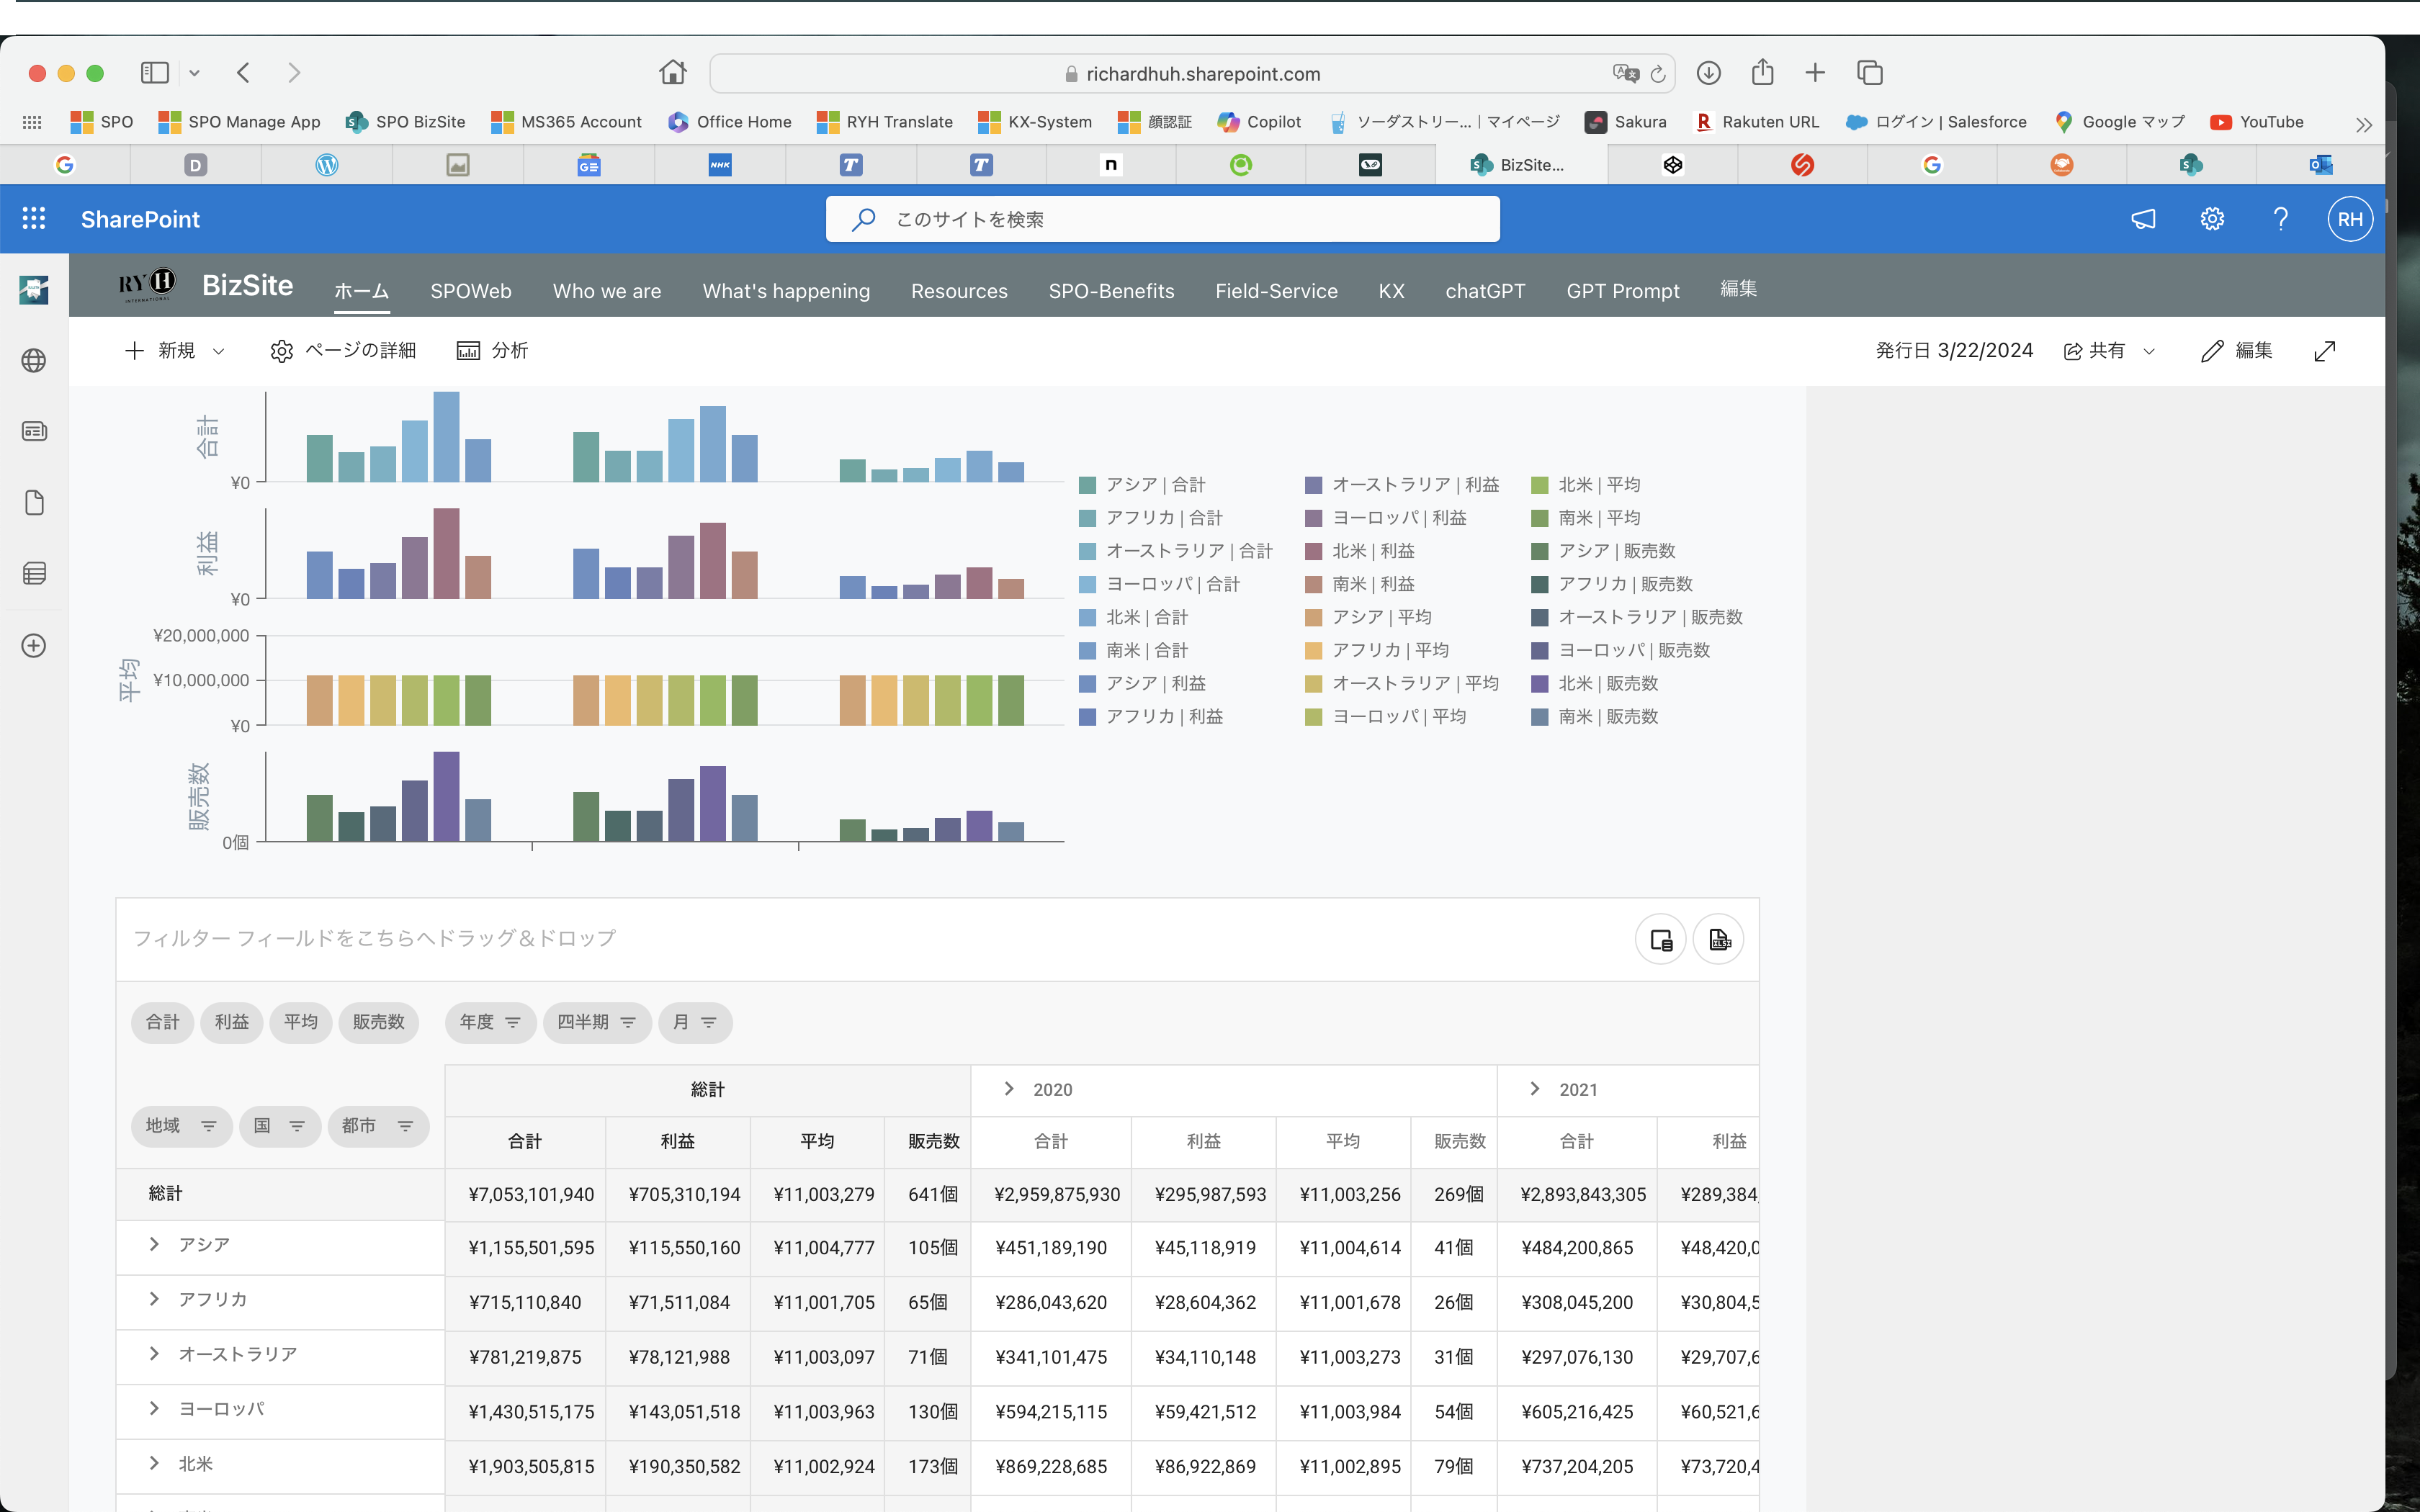Open the megaphone feedback icon in header

[2143, 219]
